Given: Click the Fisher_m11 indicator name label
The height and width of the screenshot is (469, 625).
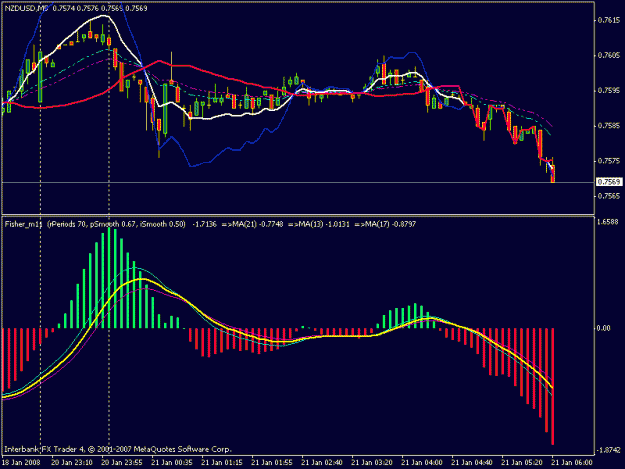Looking at the screenshot, I should point(24,224).
